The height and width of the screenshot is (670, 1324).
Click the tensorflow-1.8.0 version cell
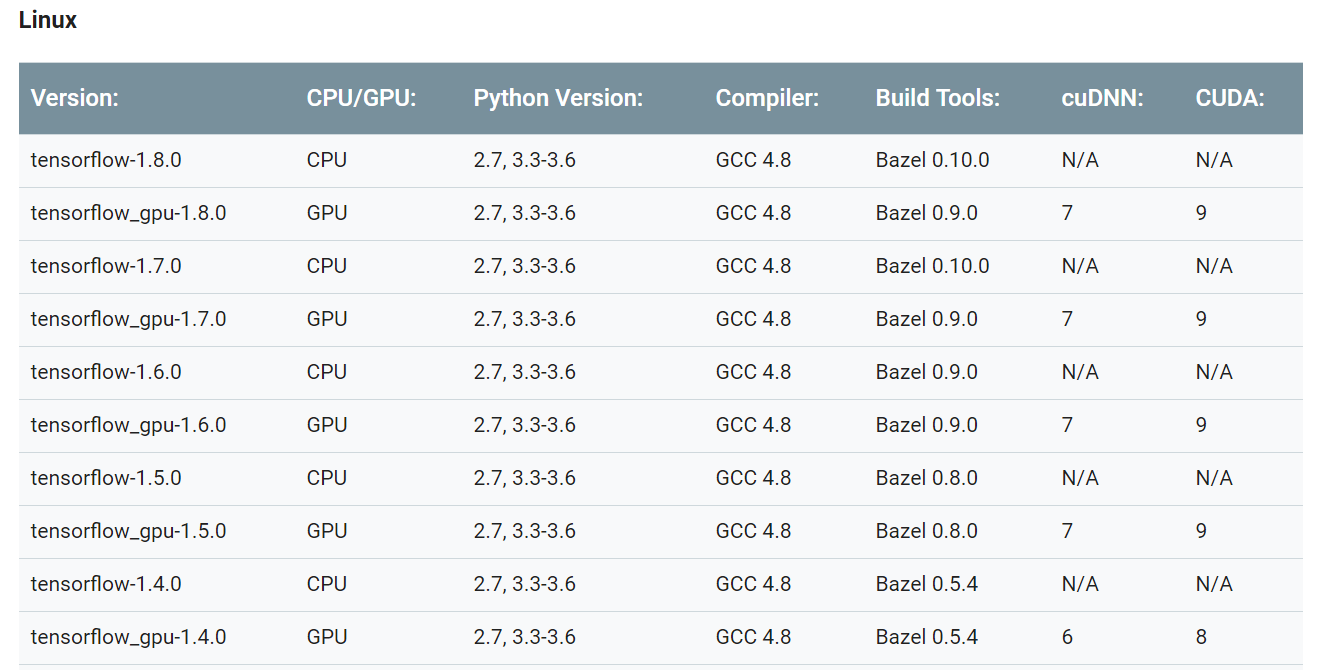(x=106, y=160)
